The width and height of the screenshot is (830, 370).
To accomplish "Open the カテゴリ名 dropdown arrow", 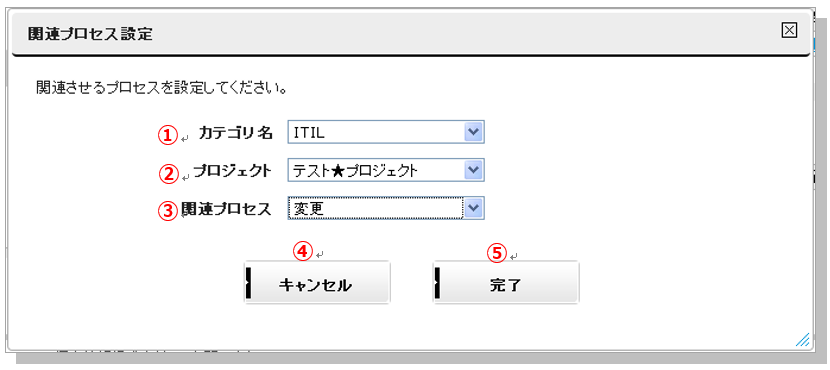I will pos(473,132).
